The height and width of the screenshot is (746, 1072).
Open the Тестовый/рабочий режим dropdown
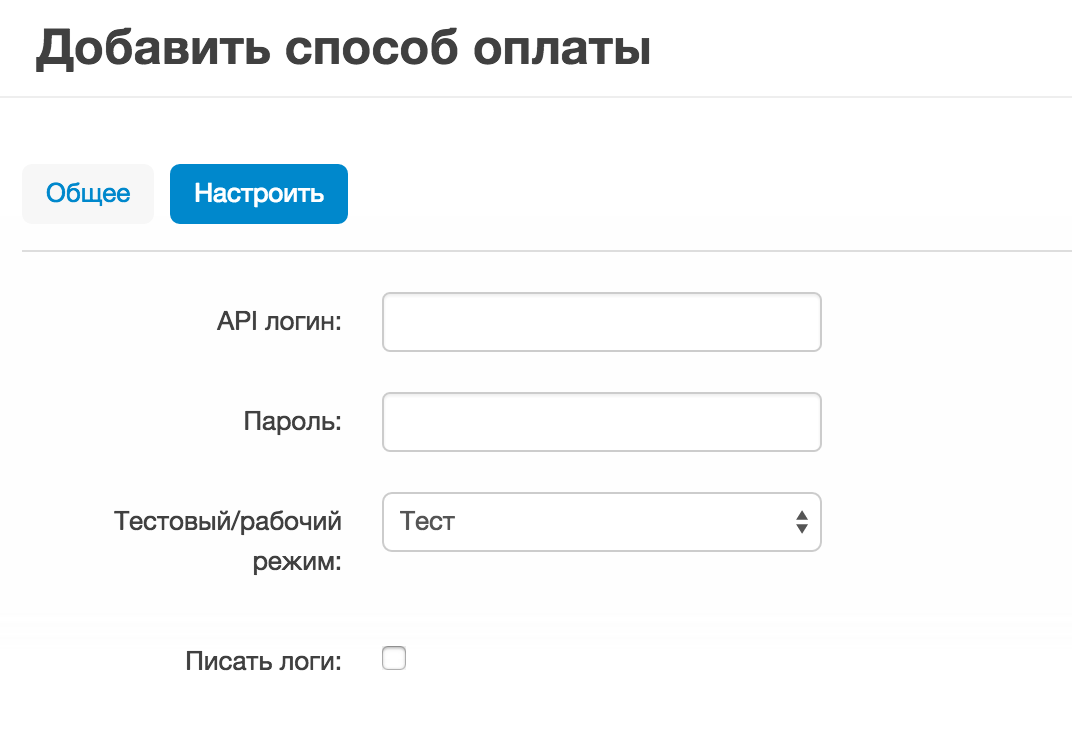click(x=601, y=522)
